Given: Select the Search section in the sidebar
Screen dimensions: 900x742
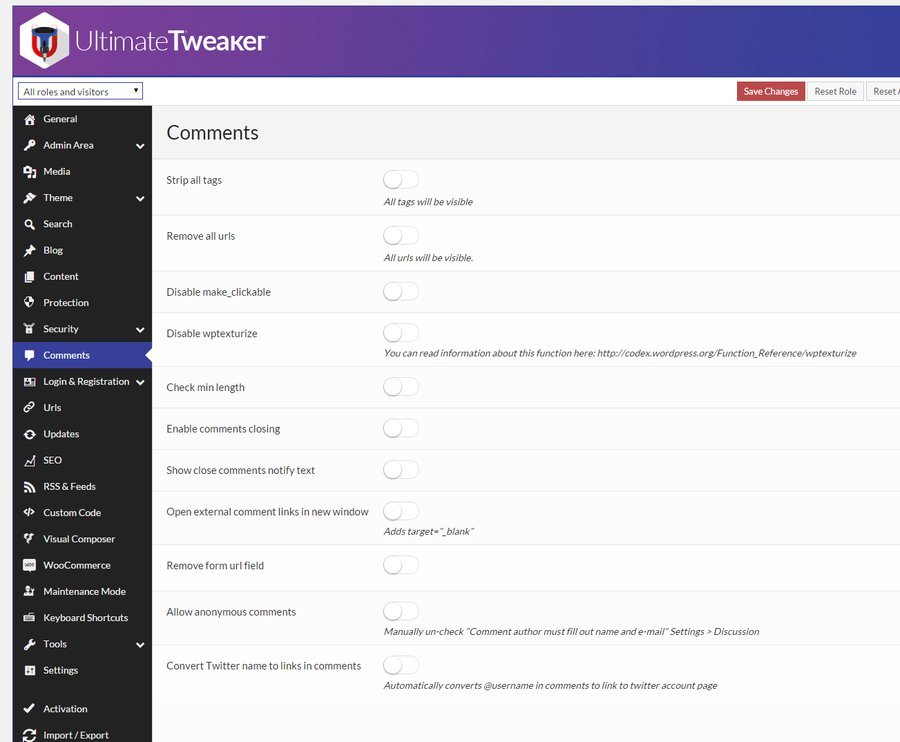Looking at the screenshot, I should [55, 223].
